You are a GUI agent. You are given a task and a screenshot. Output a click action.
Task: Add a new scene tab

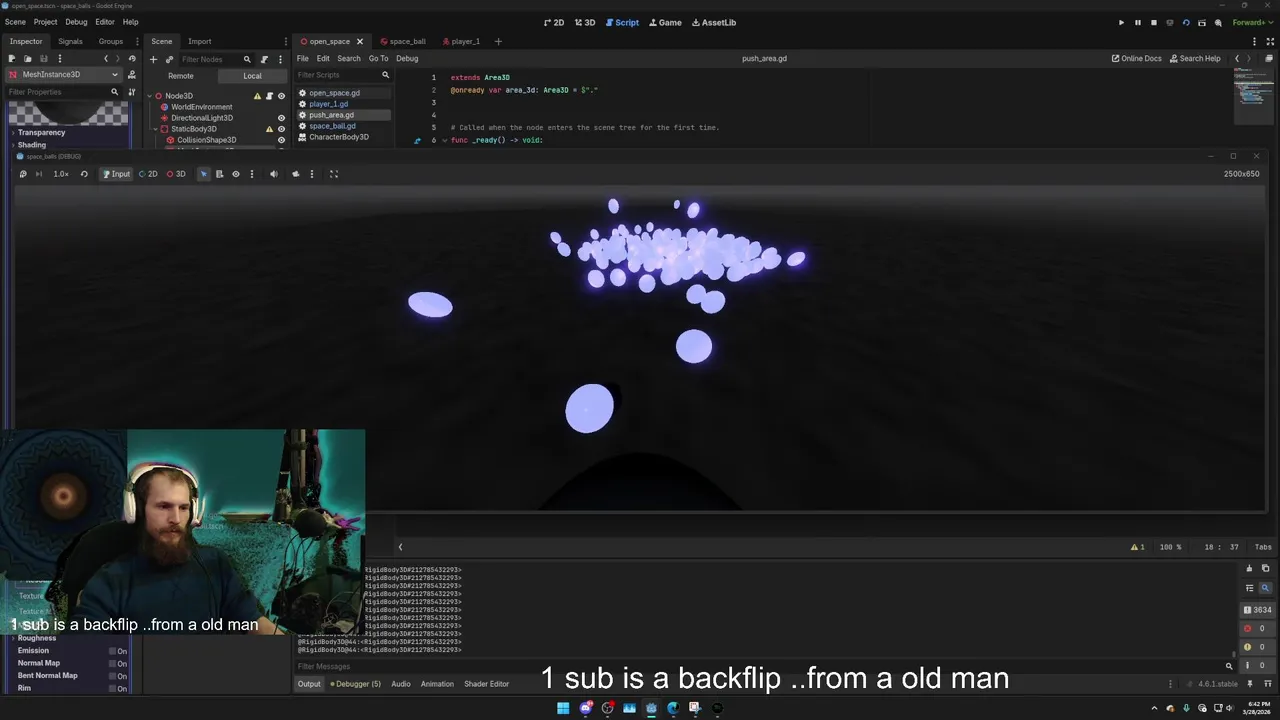click(x=498, y=41)
